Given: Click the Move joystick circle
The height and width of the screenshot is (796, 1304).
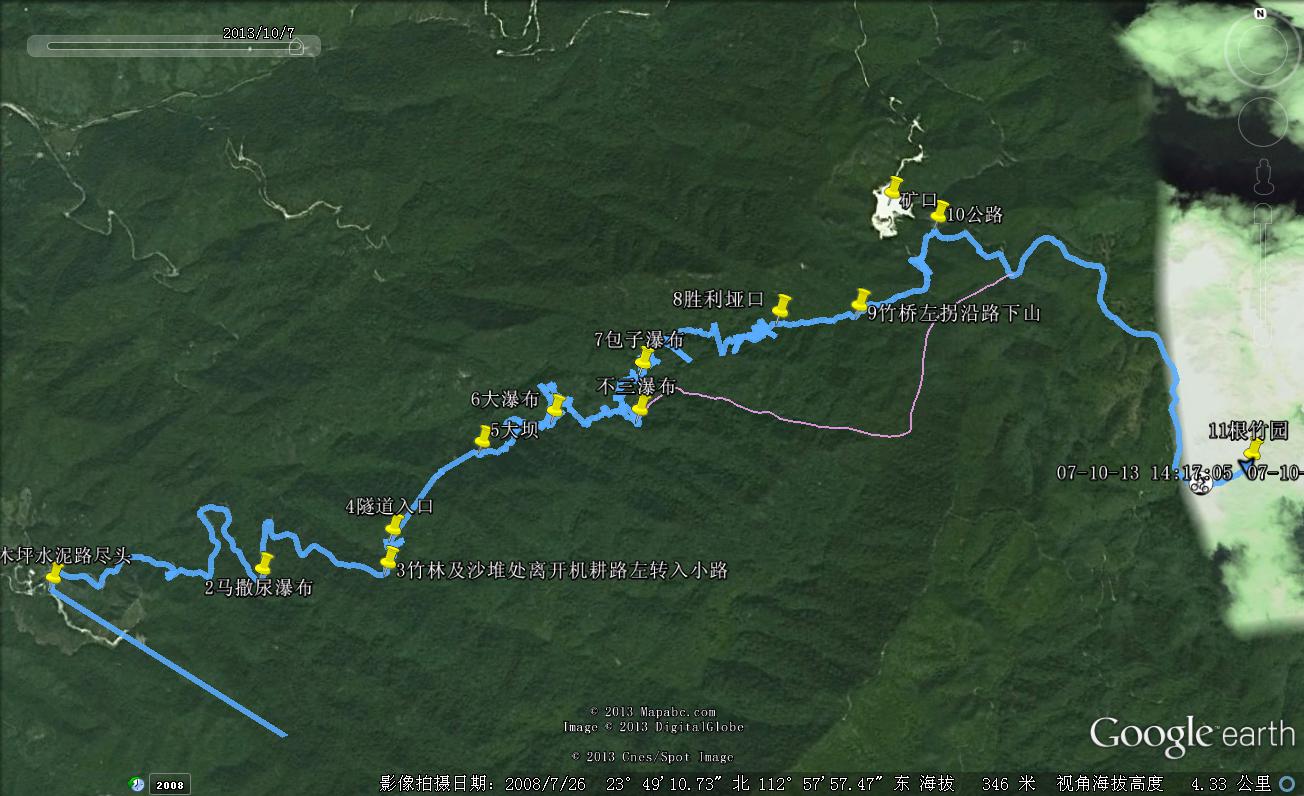Looking at the screenshot, I should pyautogui.click(x=1264, y=122).
